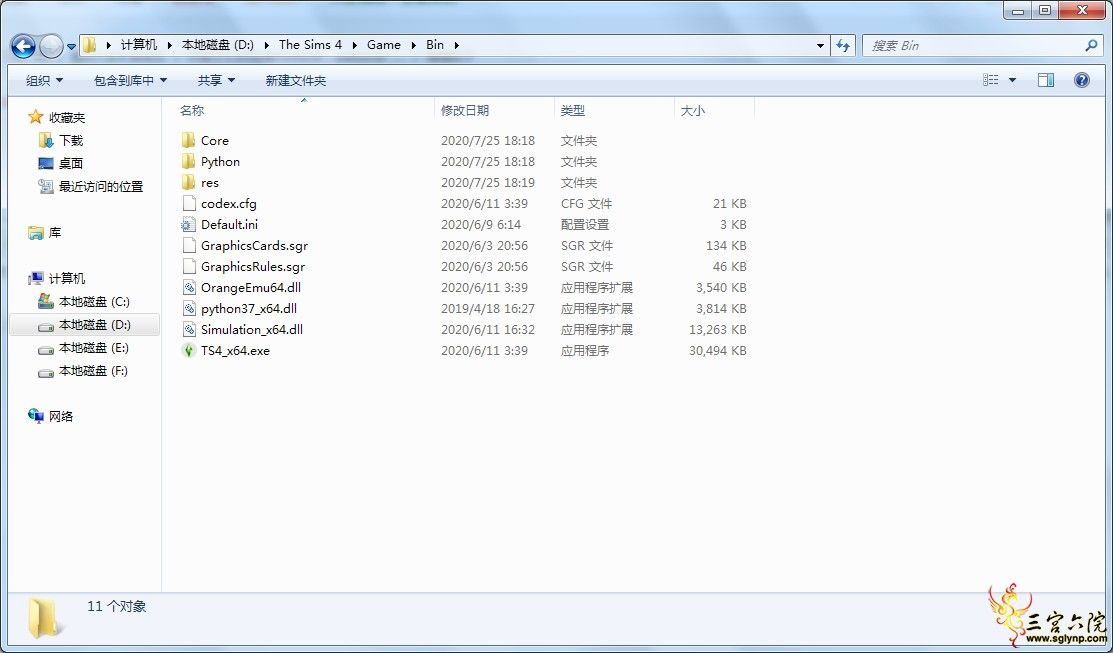
Task: Open 本地磁盘 (F:) in the sidebar
Action: pos(93,371)
